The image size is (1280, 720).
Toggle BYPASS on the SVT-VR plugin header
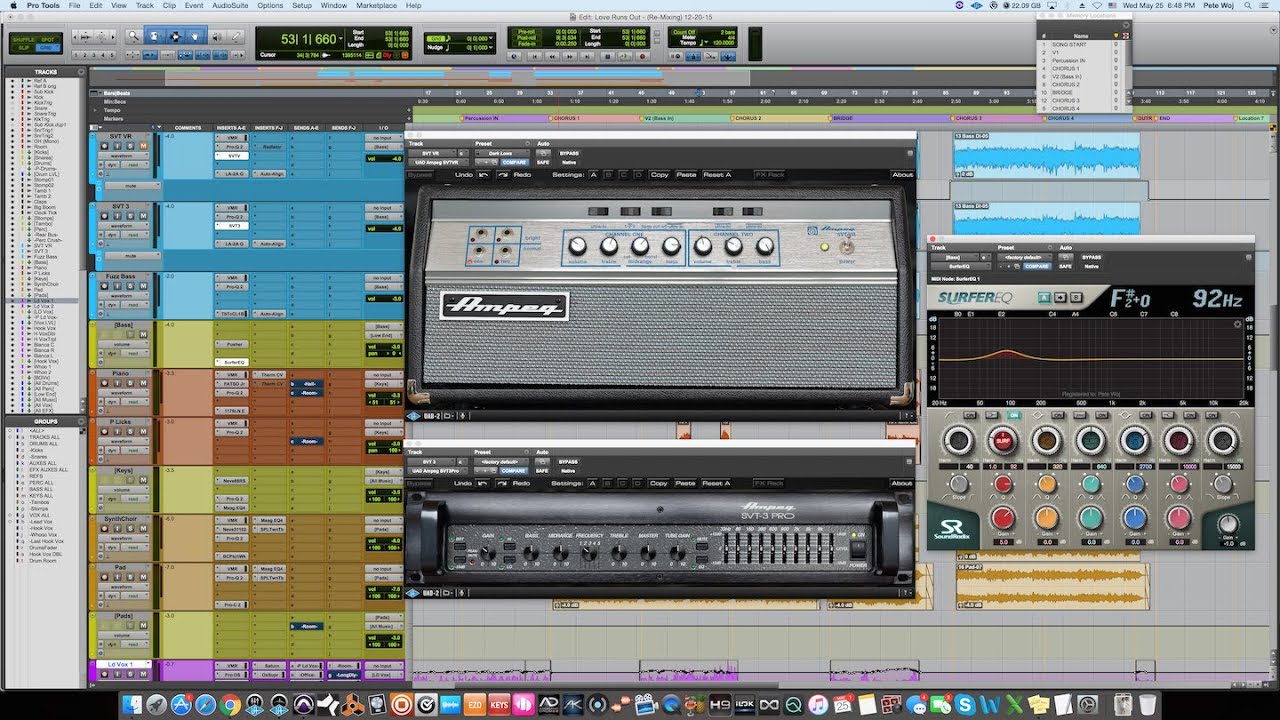[568, 153]
